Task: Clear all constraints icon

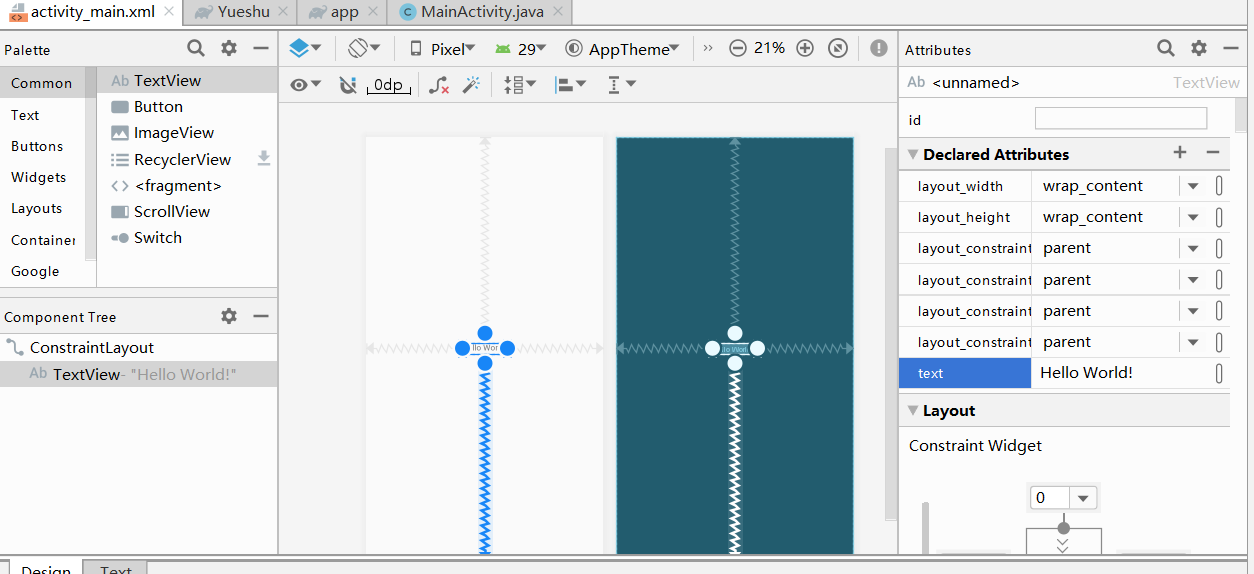Action: [x=438, y=85]
